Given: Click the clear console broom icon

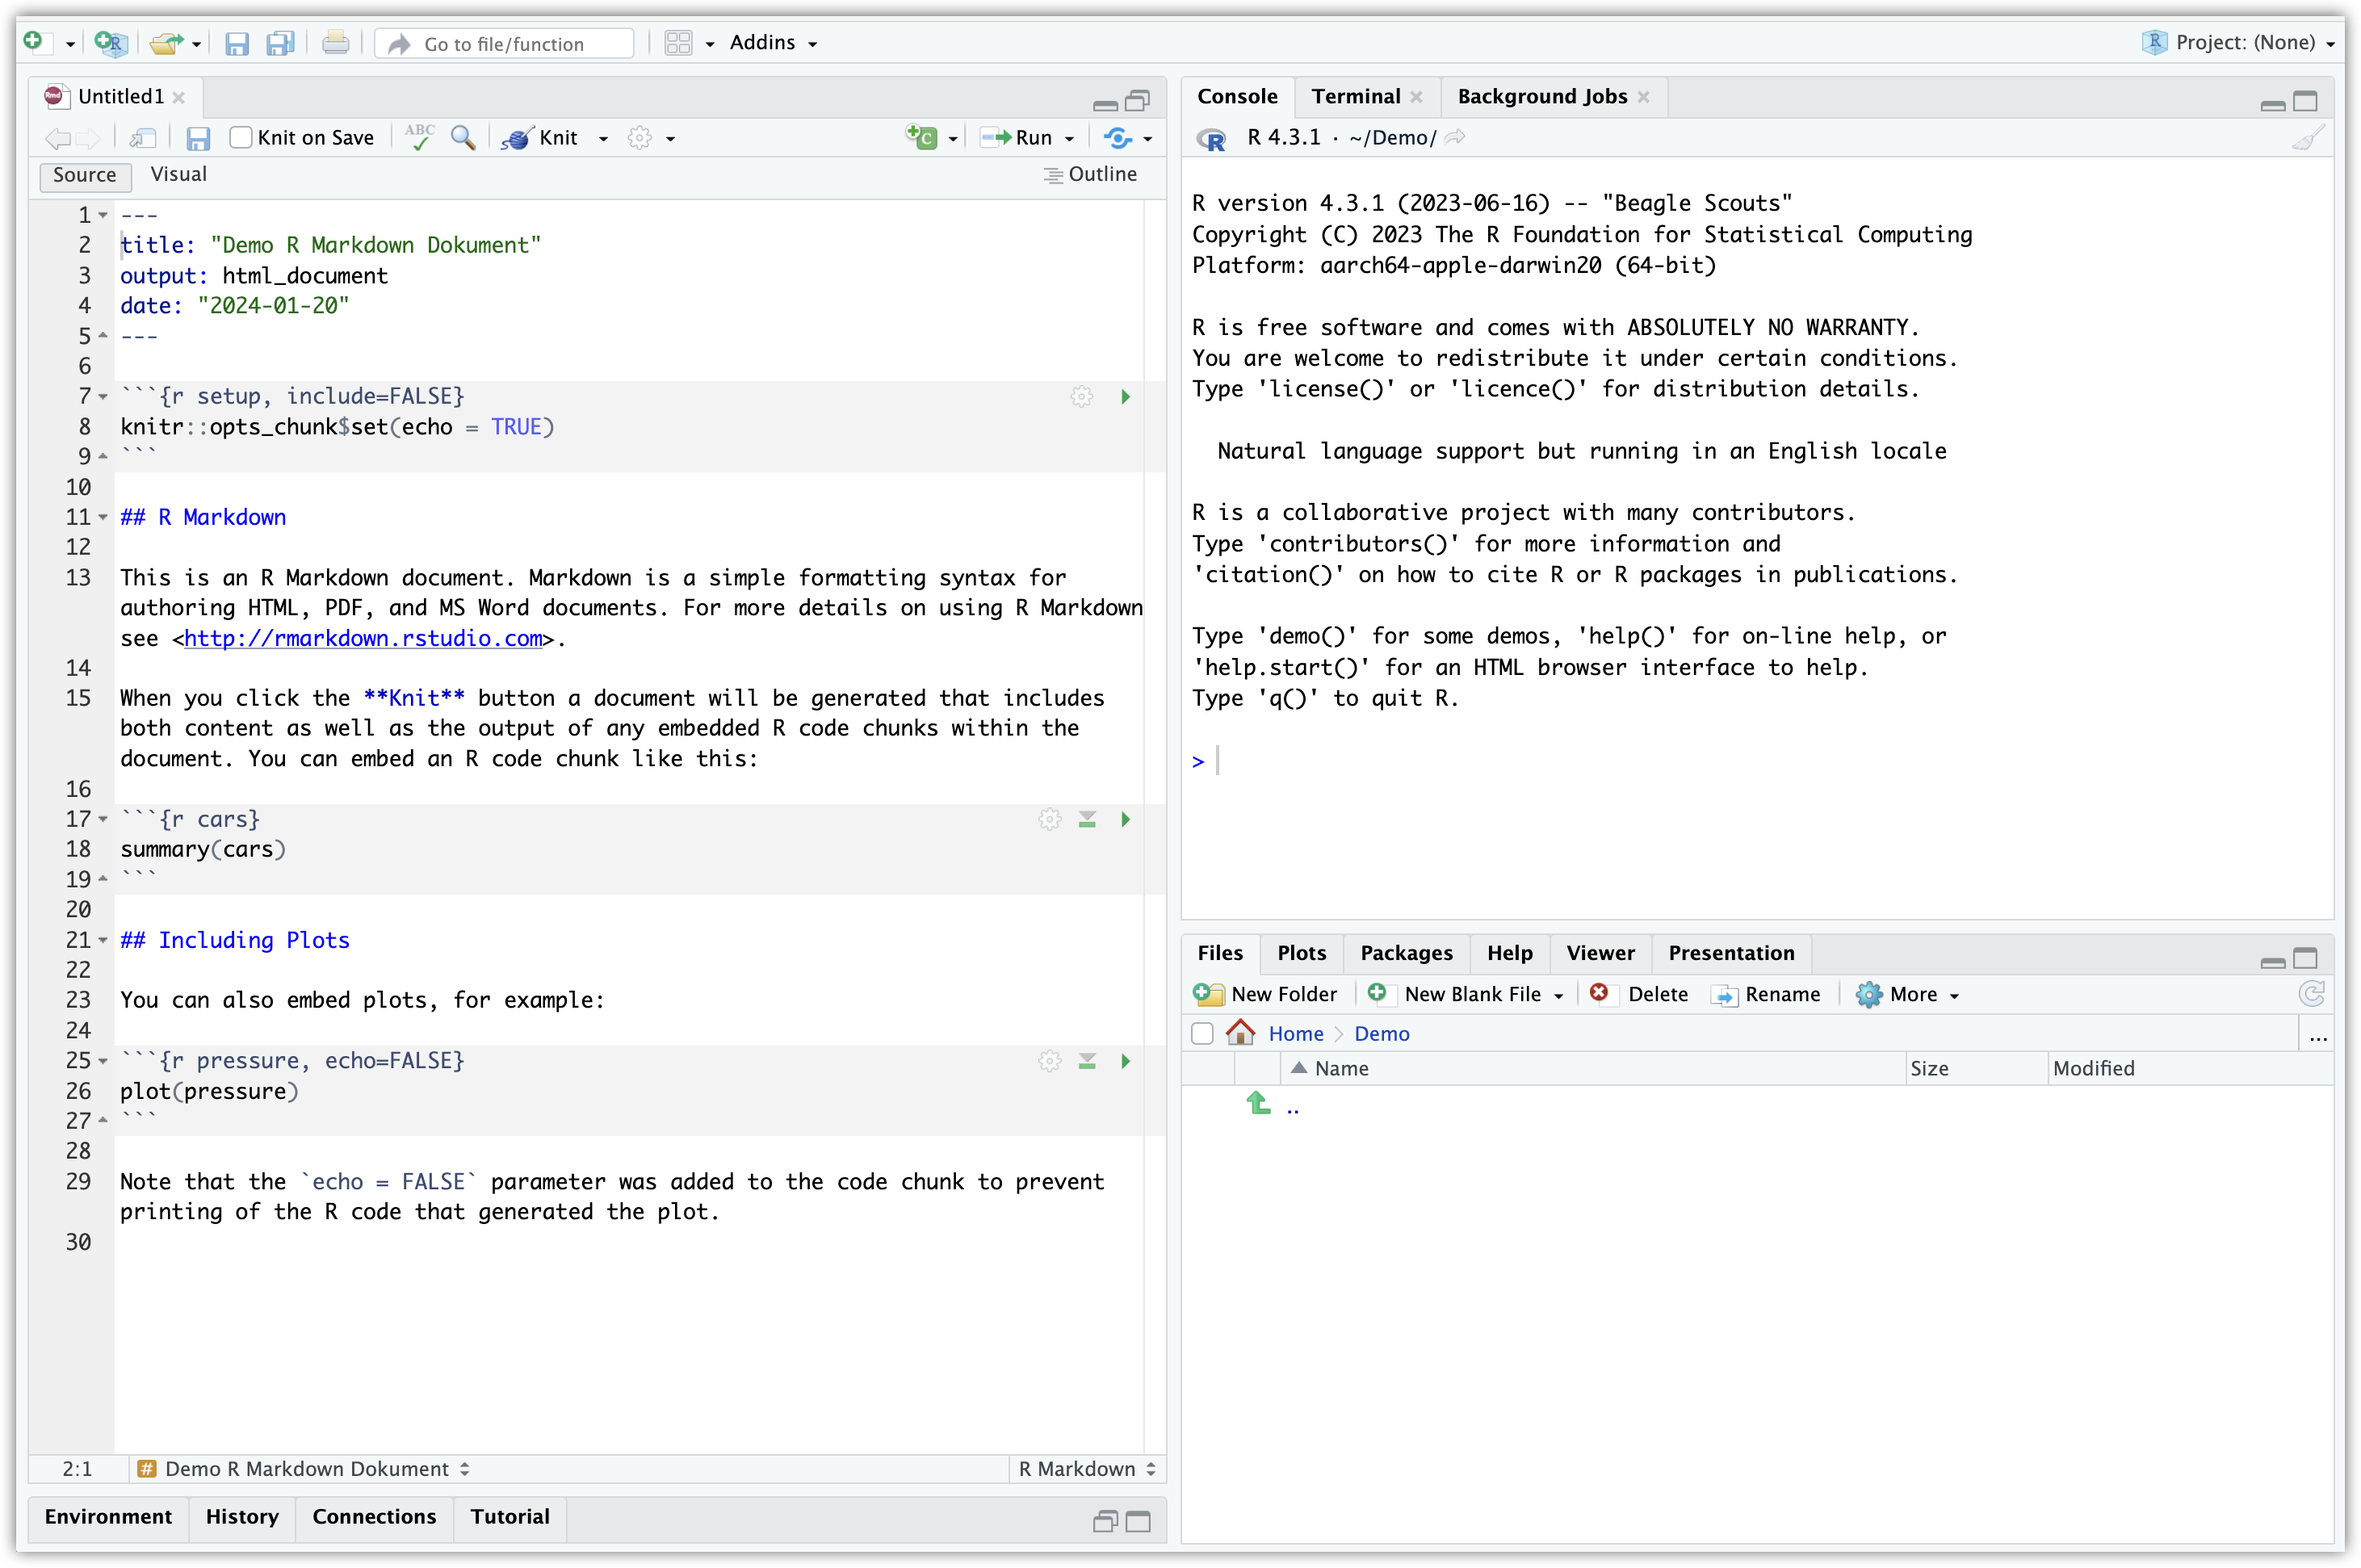Looking at the screenshot, I should pyautogui.click(x=2308, y=138).
